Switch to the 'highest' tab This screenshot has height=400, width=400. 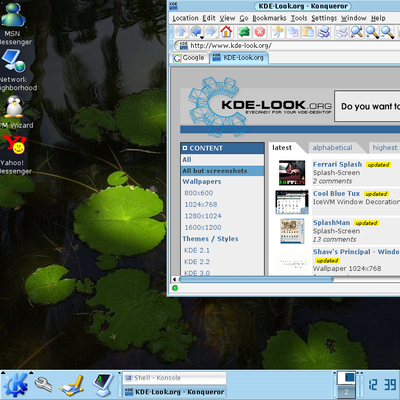(x=385, y=148)
